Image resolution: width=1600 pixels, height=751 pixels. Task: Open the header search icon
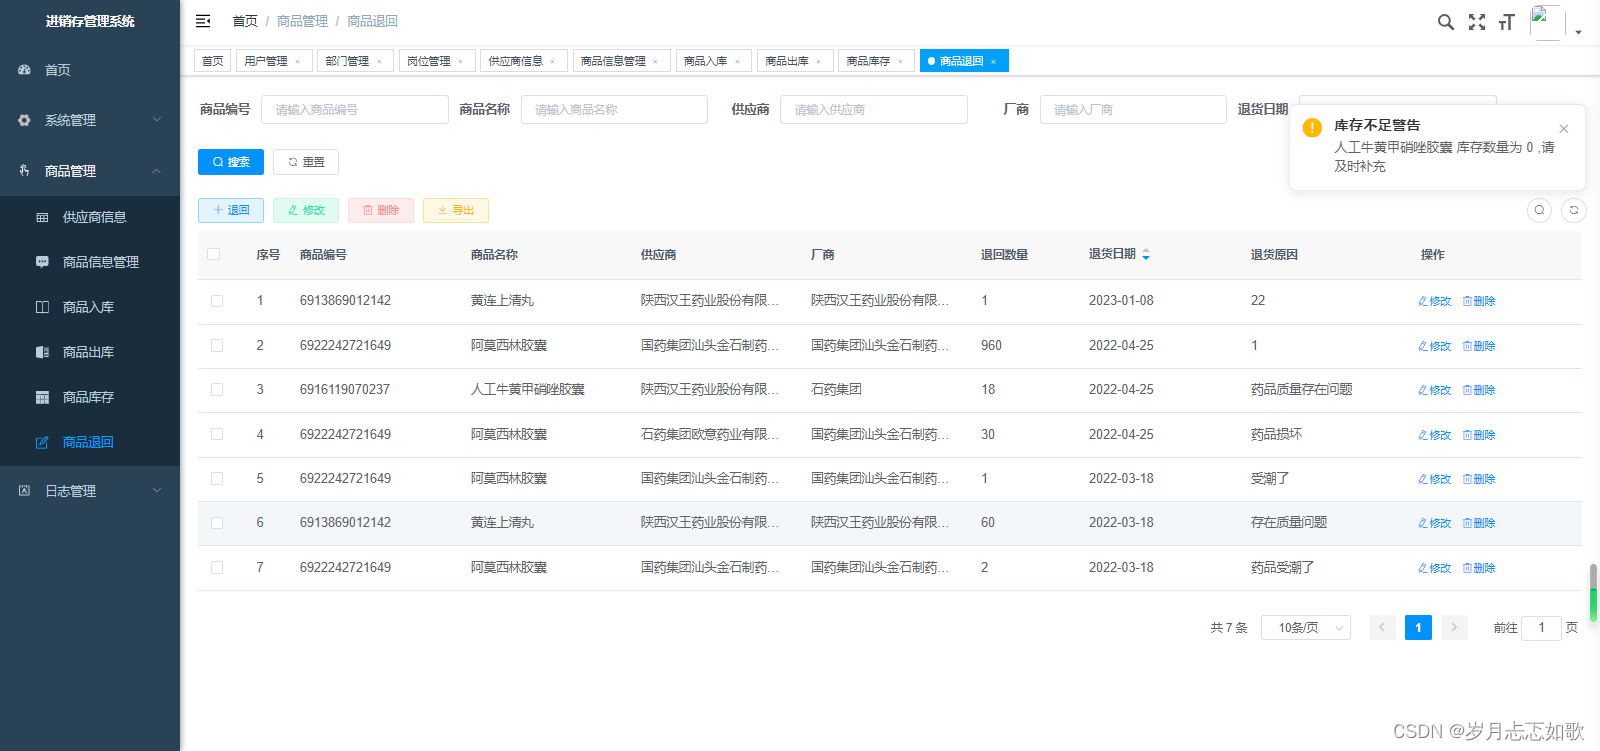click(x=1446, y=22)
